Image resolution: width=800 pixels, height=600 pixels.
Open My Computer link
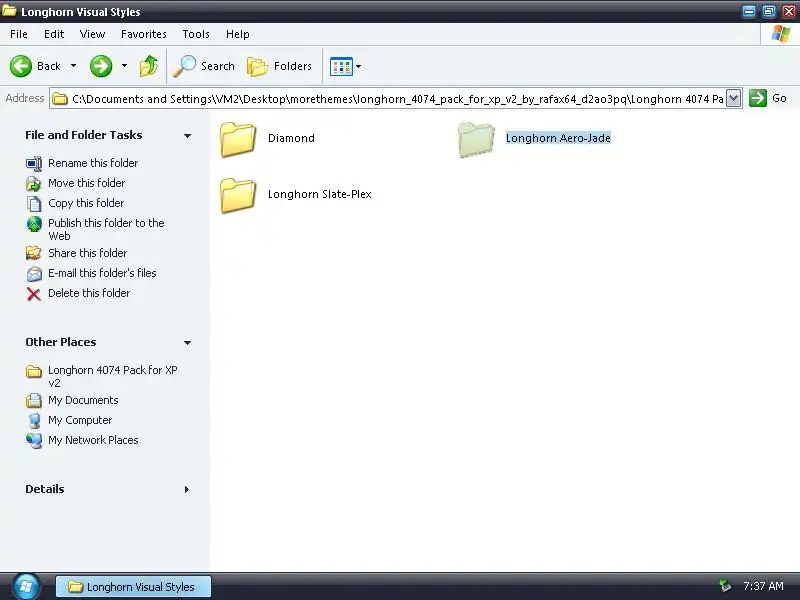[x=80, y=420]
